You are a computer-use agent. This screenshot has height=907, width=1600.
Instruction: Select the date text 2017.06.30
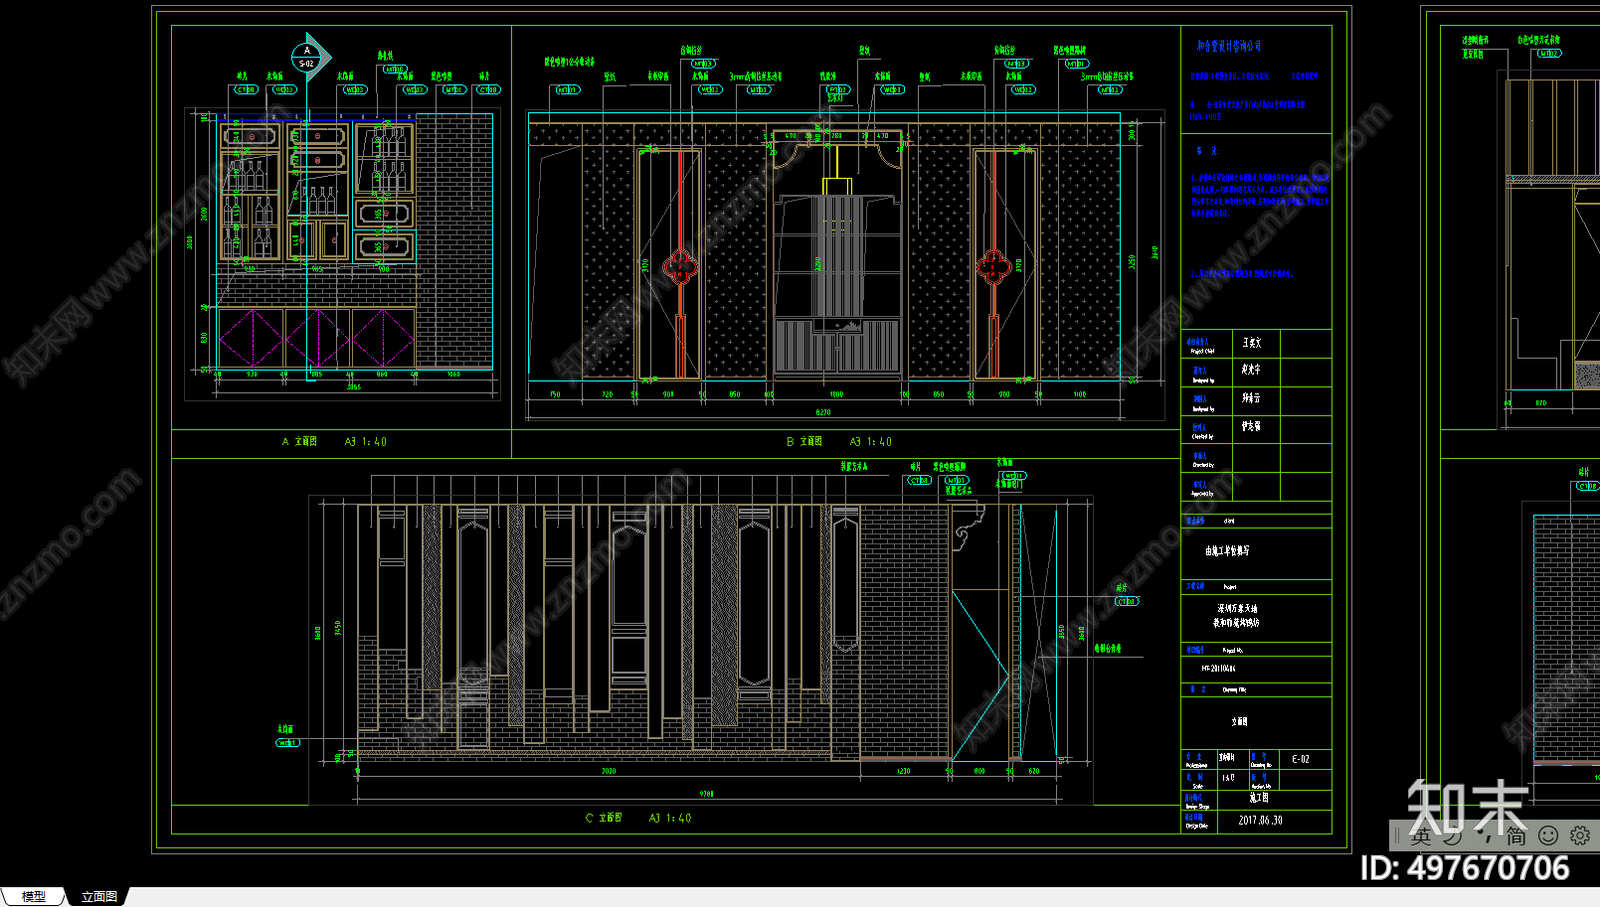(1260, 820)
